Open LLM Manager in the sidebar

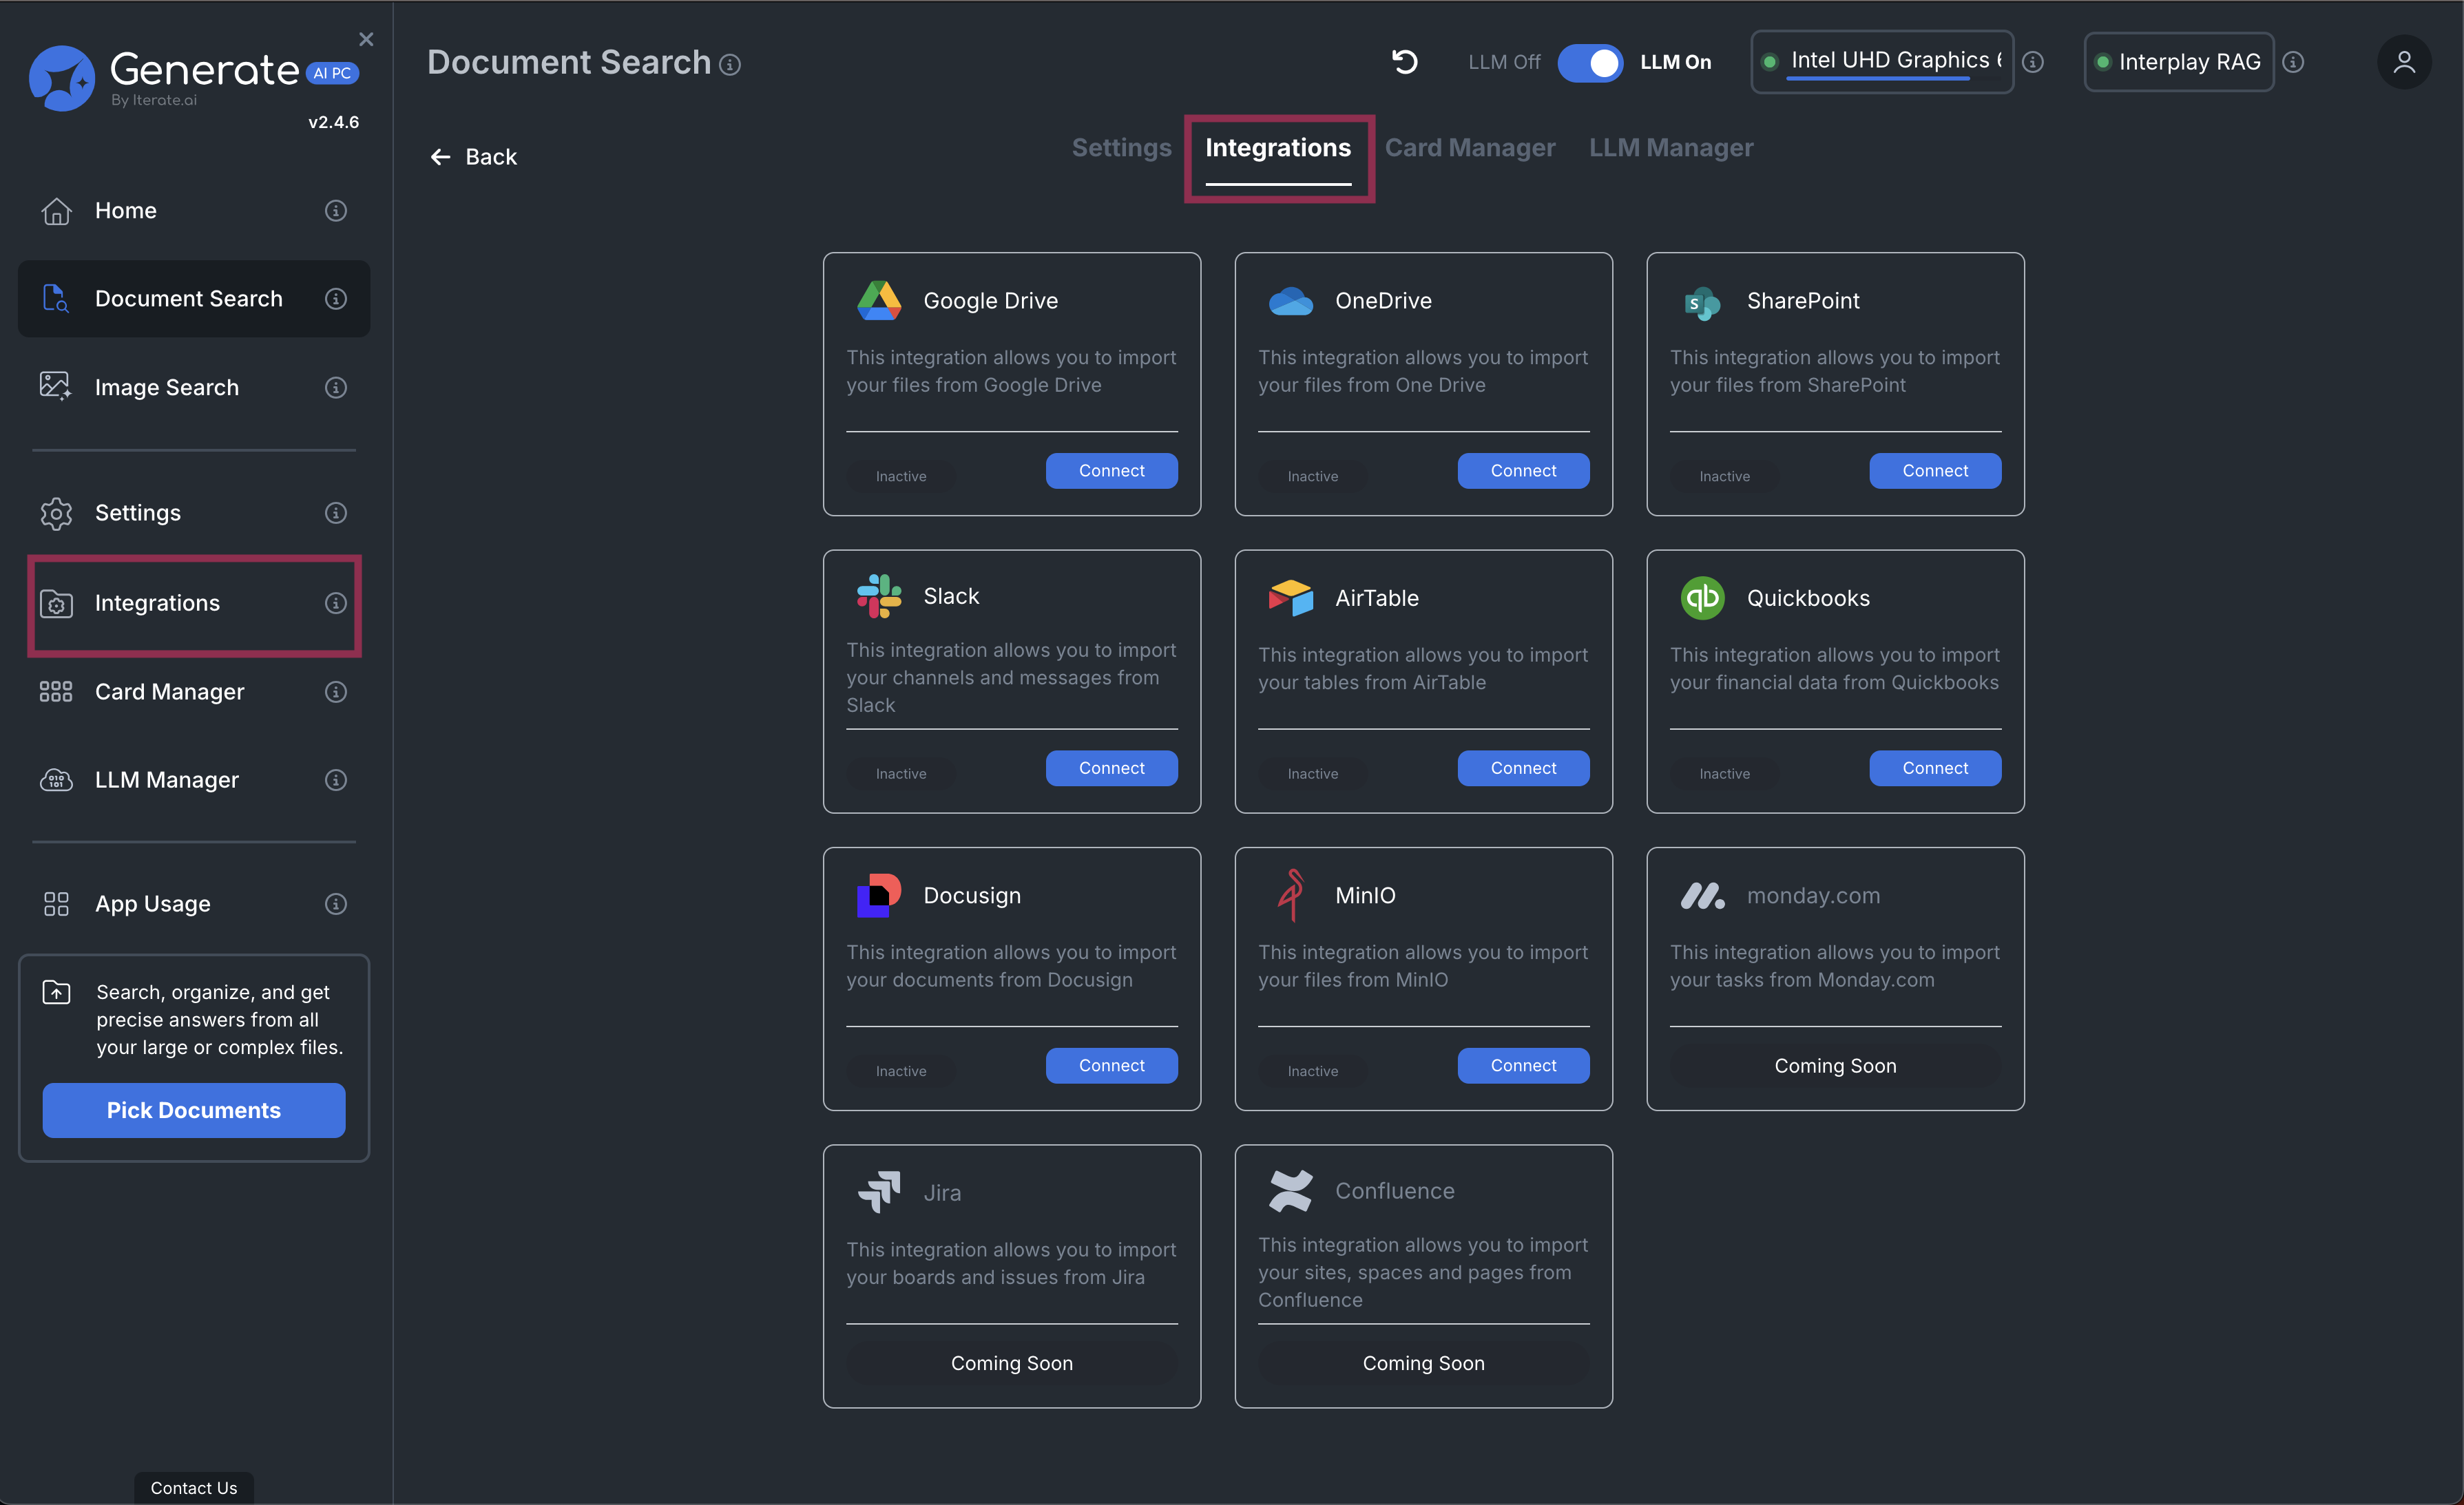tap(194, 780)
